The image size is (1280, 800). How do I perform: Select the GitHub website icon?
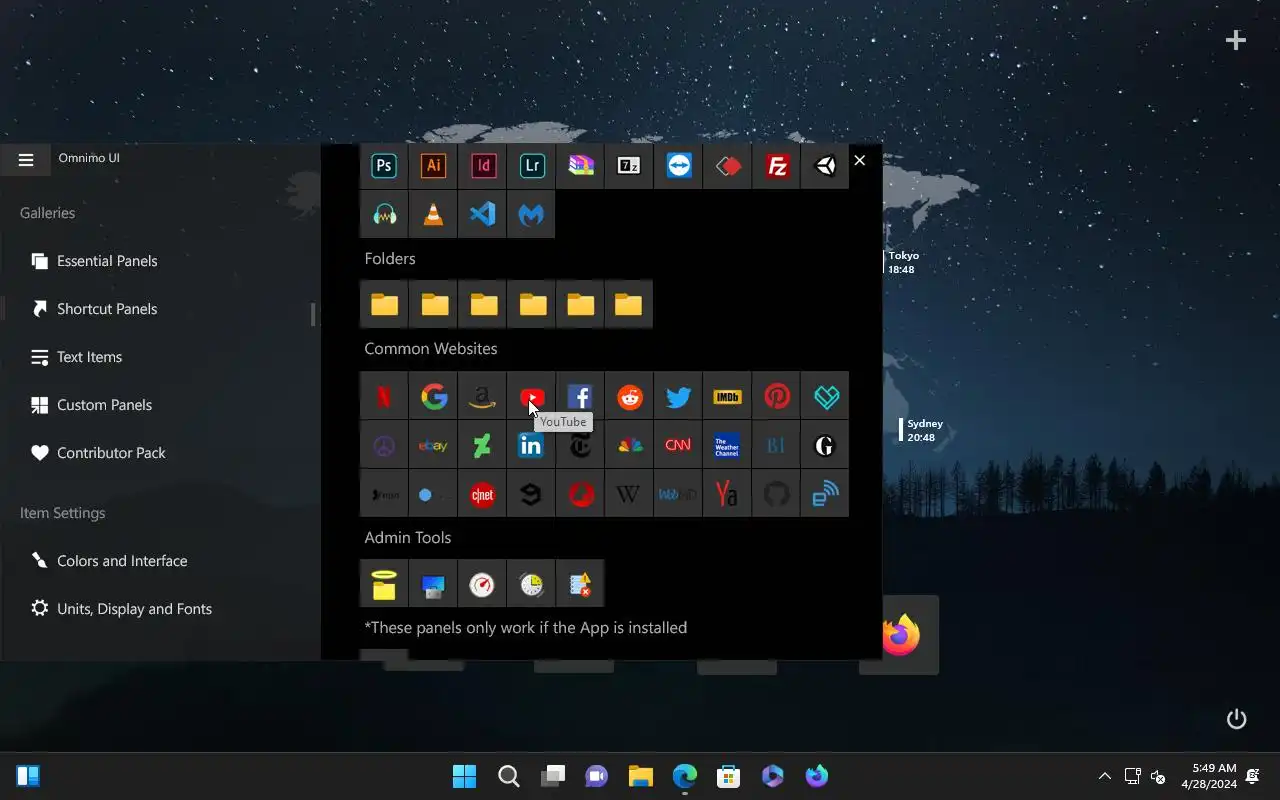pyautogui.click(x=777, y=494)
